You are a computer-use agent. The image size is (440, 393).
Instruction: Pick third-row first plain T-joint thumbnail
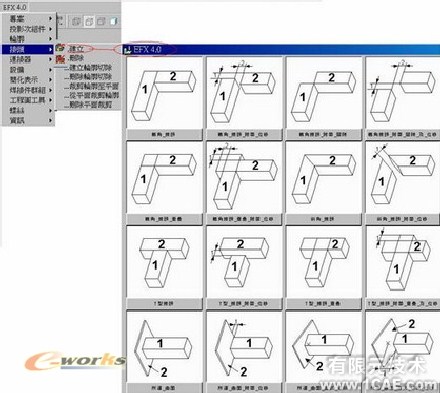pyautogui.click(x=164, y=262)
